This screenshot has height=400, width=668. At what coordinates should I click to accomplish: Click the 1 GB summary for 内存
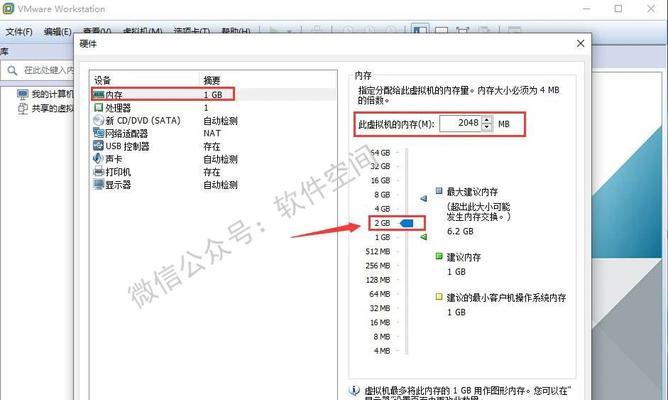213,95
